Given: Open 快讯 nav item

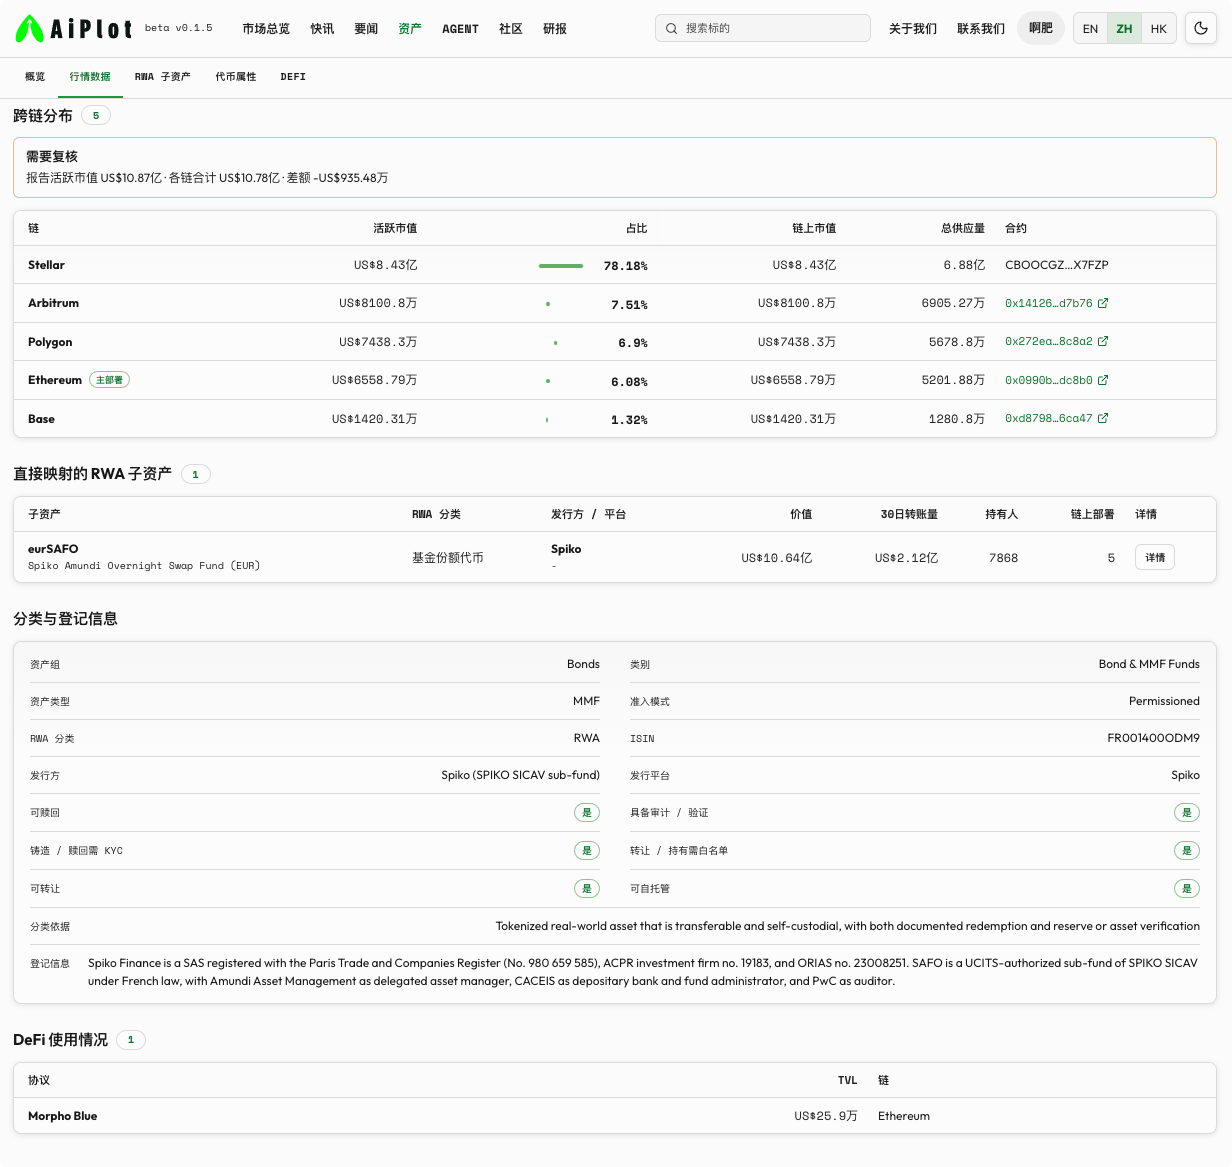Looking at the screenshot, I should (322, 28).
